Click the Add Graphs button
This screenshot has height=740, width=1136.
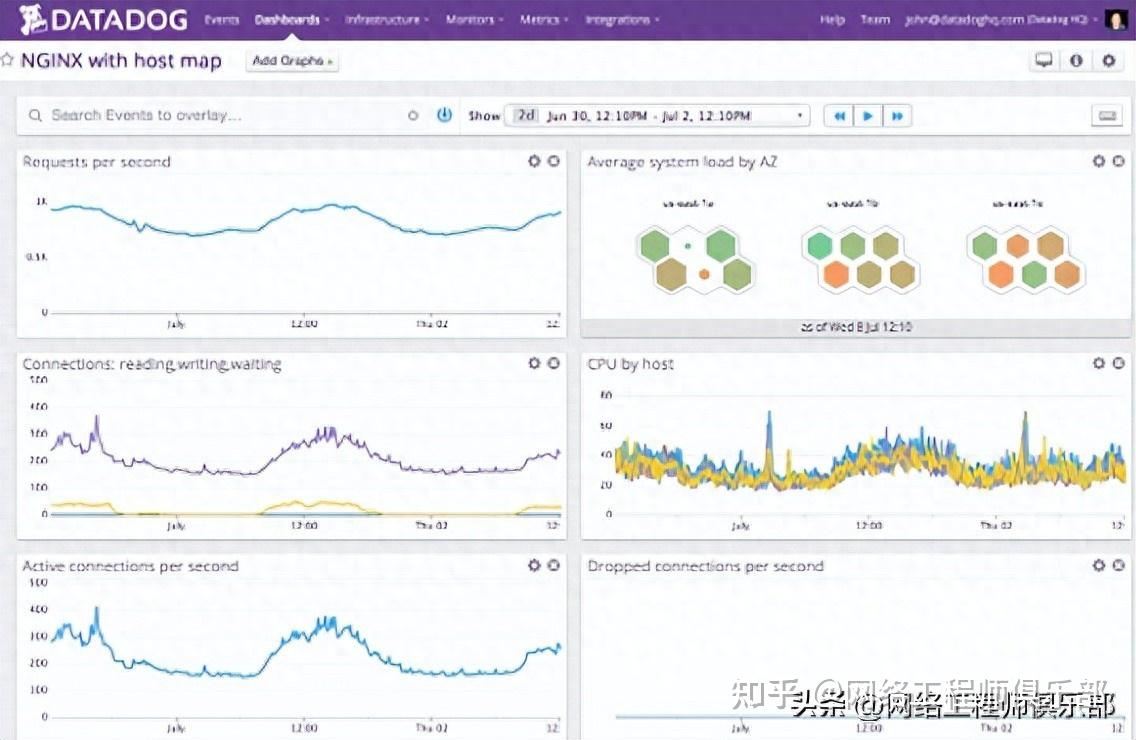tap(292, 61)
